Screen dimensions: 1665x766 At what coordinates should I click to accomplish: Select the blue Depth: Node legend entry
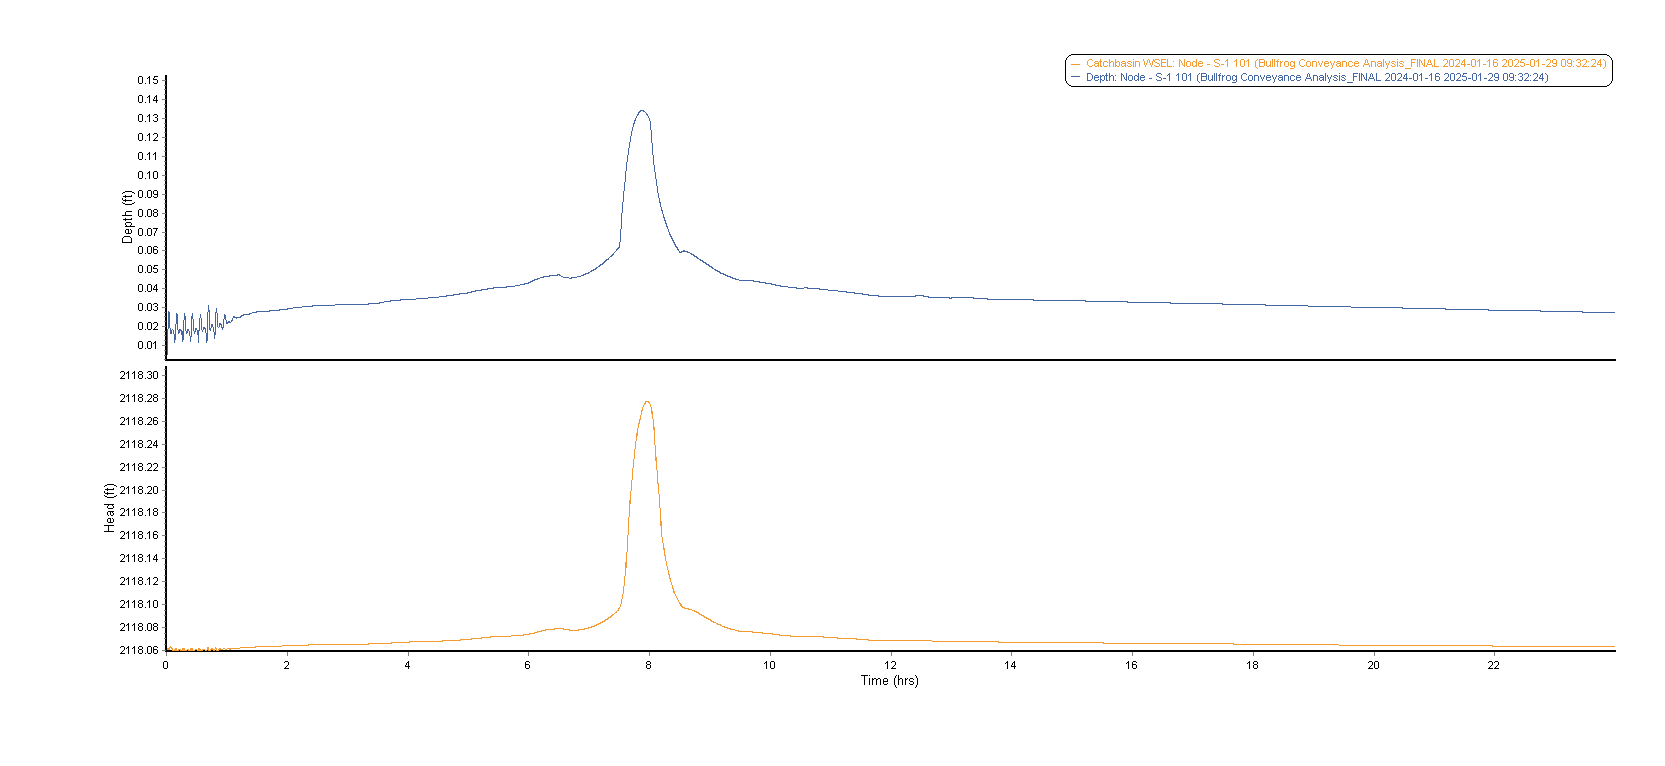(x=1309, y=77)
